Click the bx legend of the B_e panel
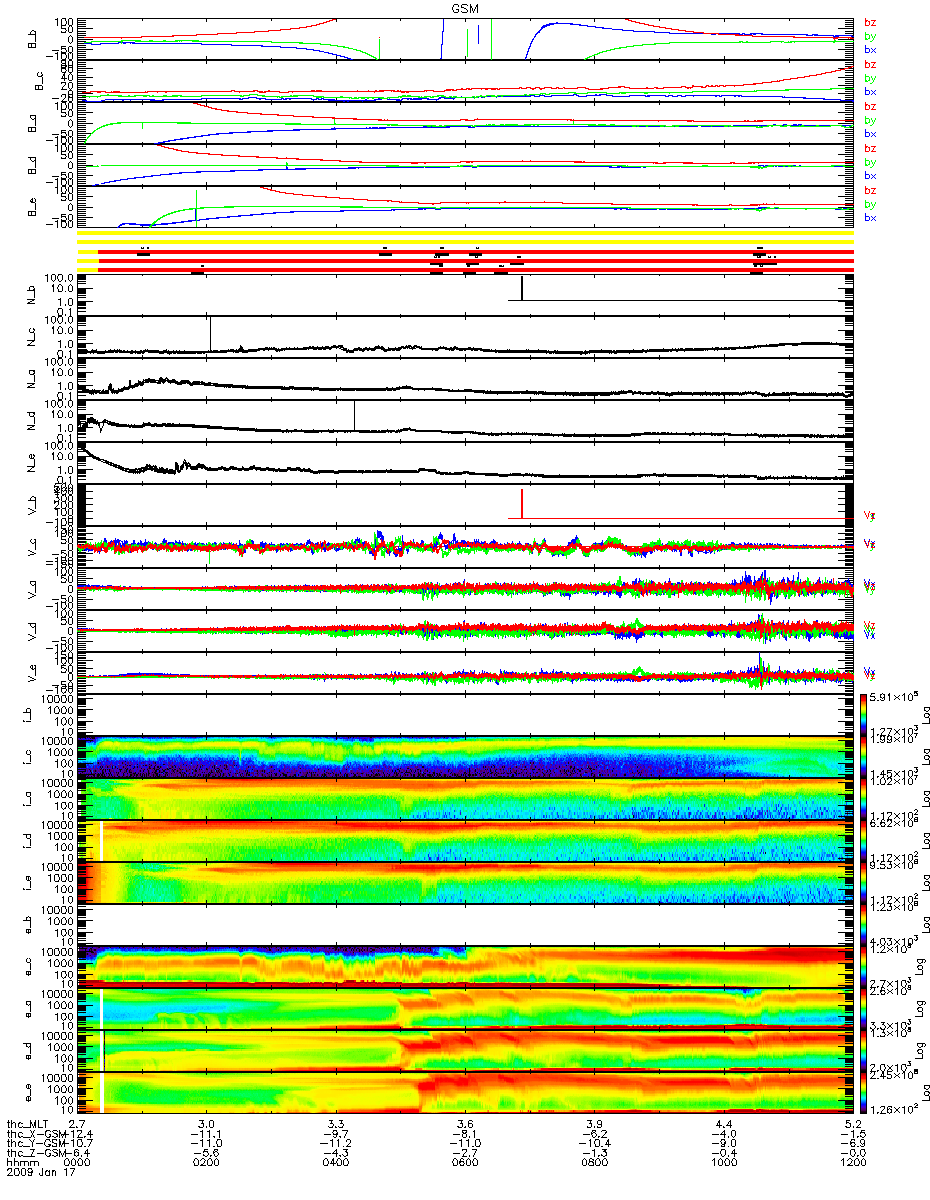 pos(870,217)
